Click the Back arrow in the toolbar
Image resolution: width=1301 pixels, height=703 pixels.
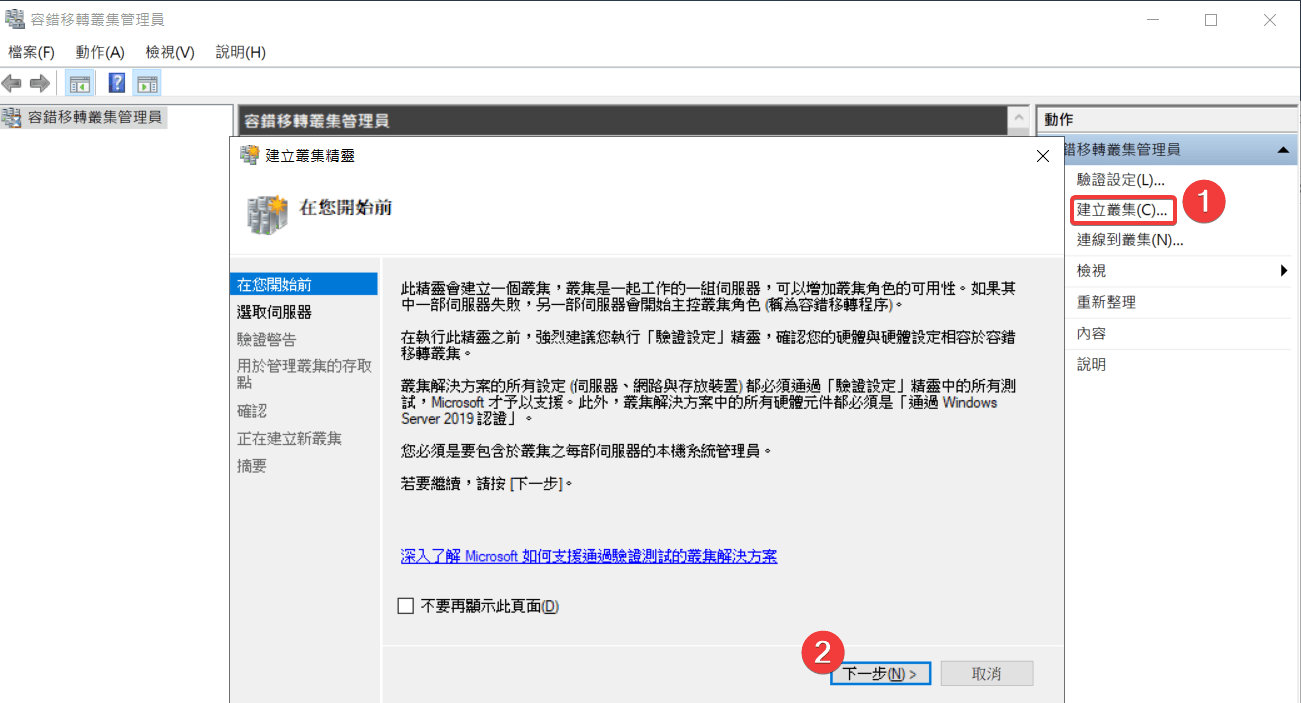coord(12,83)
